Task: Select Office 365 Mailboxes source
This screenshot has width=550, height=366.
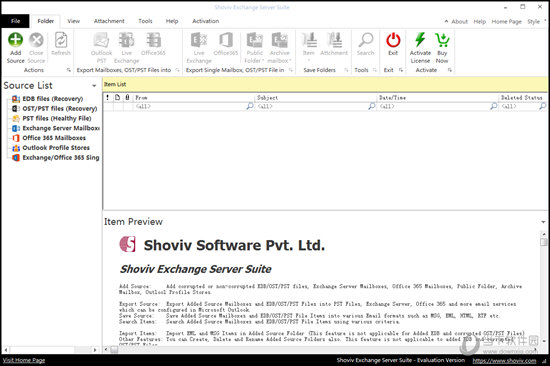Action: 54,138
